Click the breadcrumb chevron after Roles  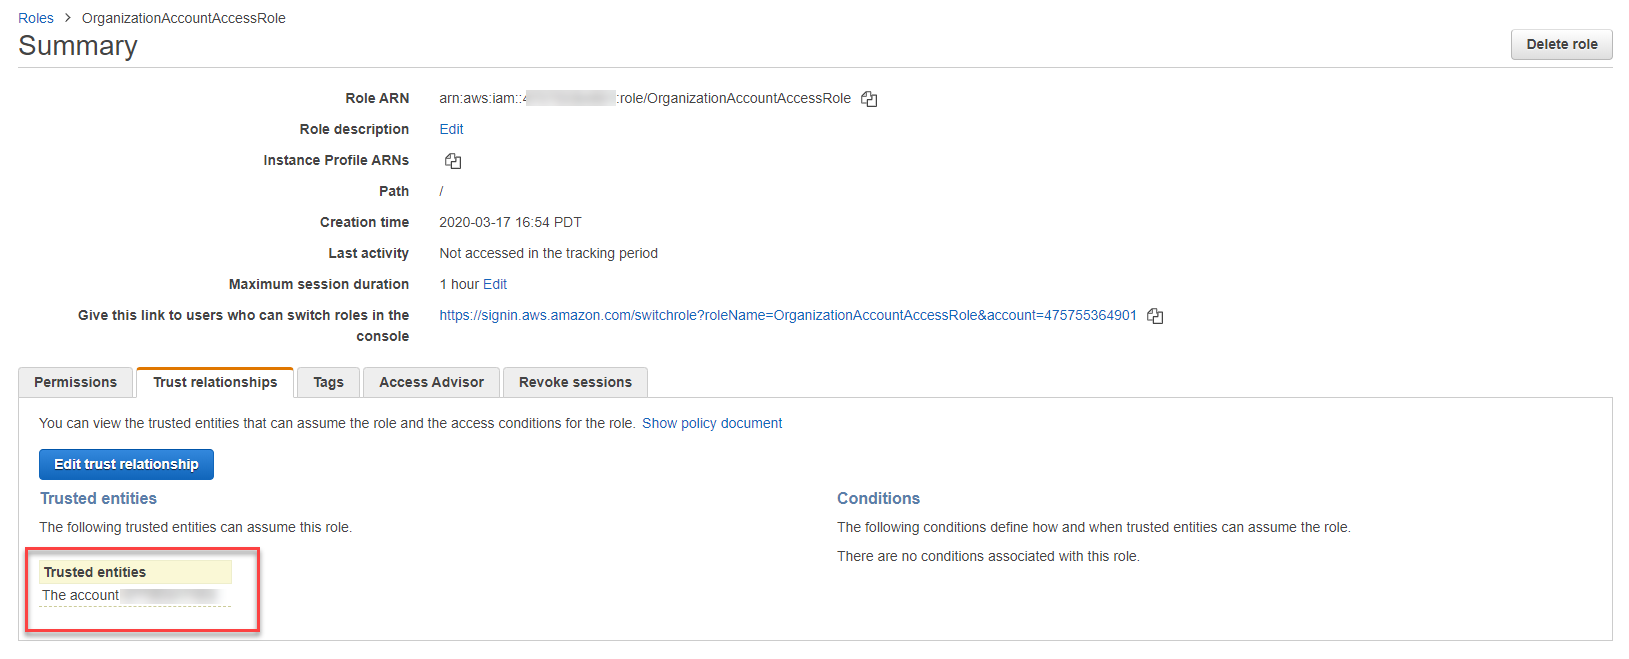pyautogui.click(x=68, y=18)
